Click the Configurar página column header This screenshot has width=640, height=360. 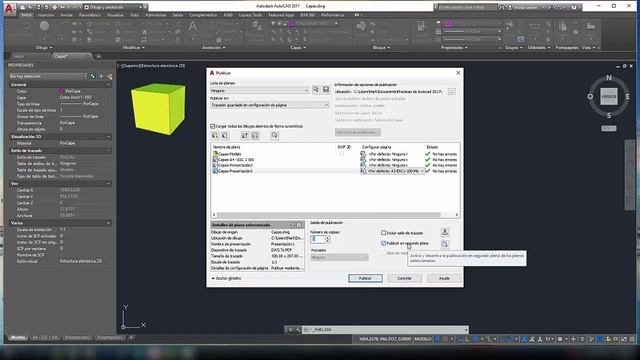click(x=376, y=147)
